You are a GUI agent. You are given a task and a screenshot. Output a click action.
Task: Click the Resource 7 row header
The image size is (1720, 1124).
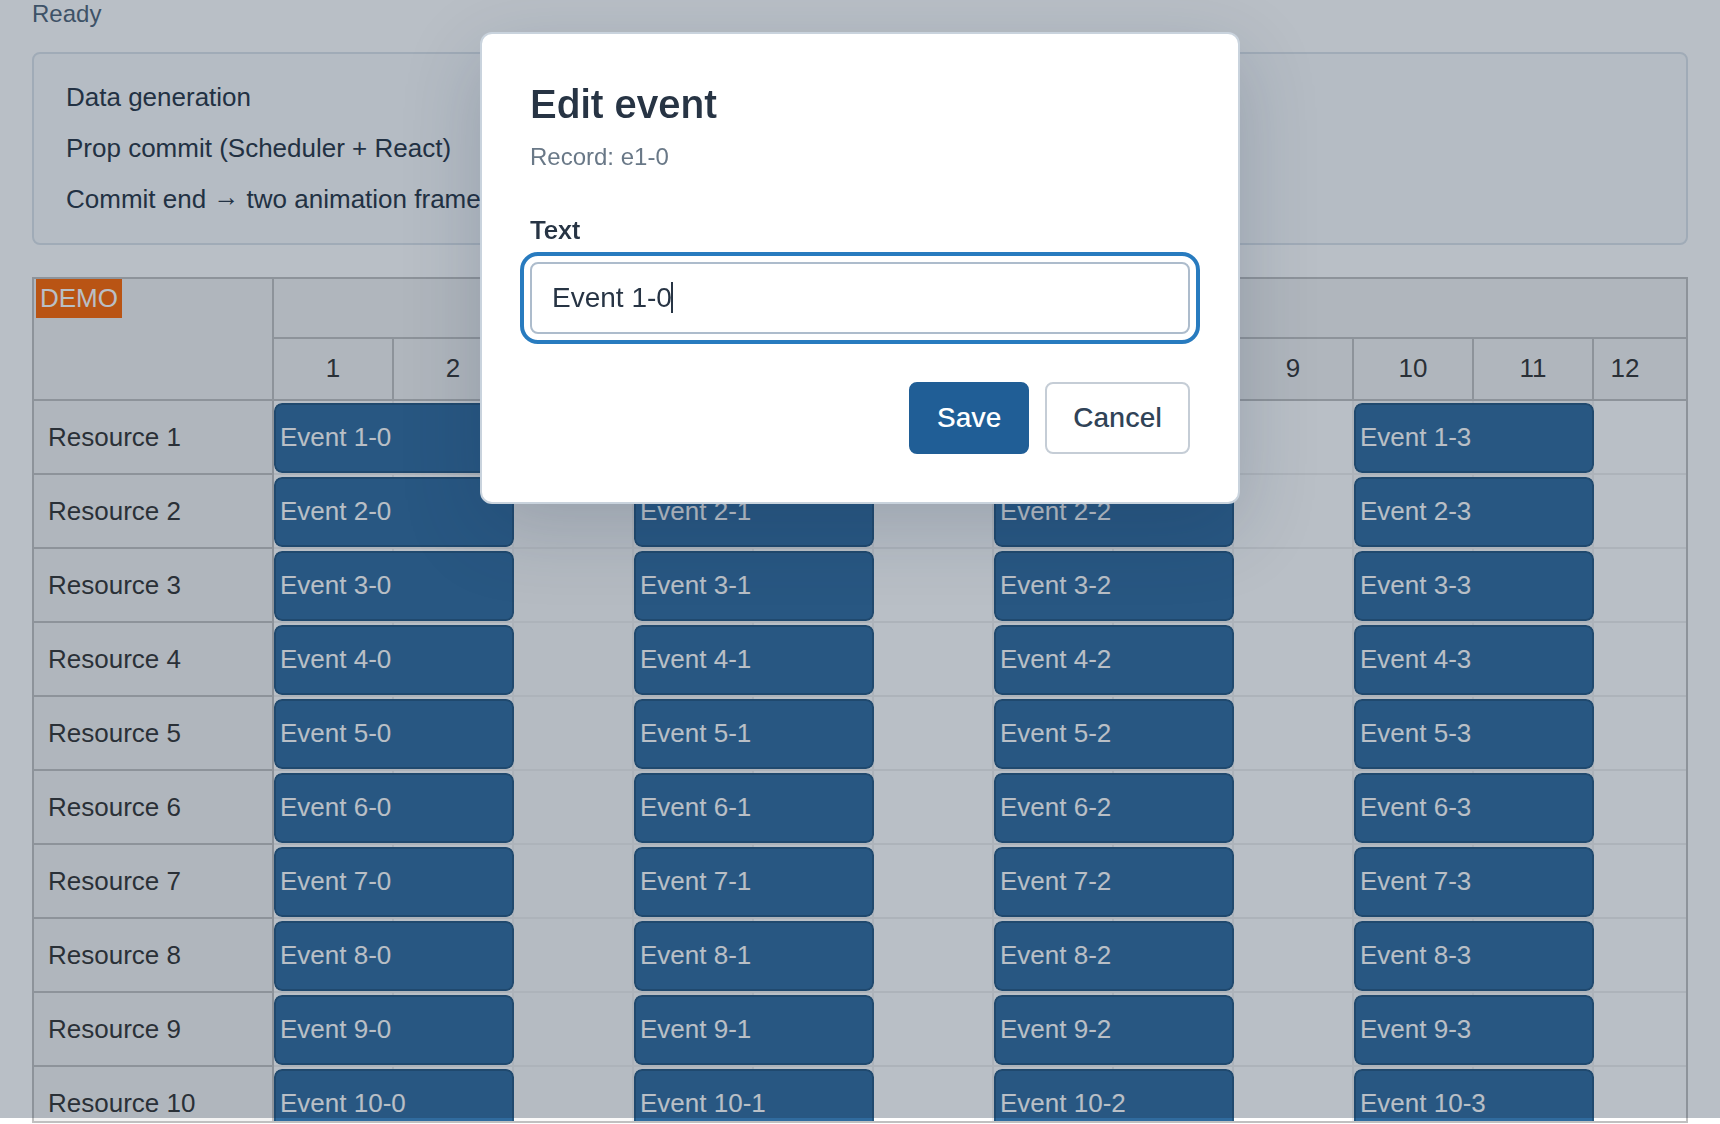pos(153,882)
